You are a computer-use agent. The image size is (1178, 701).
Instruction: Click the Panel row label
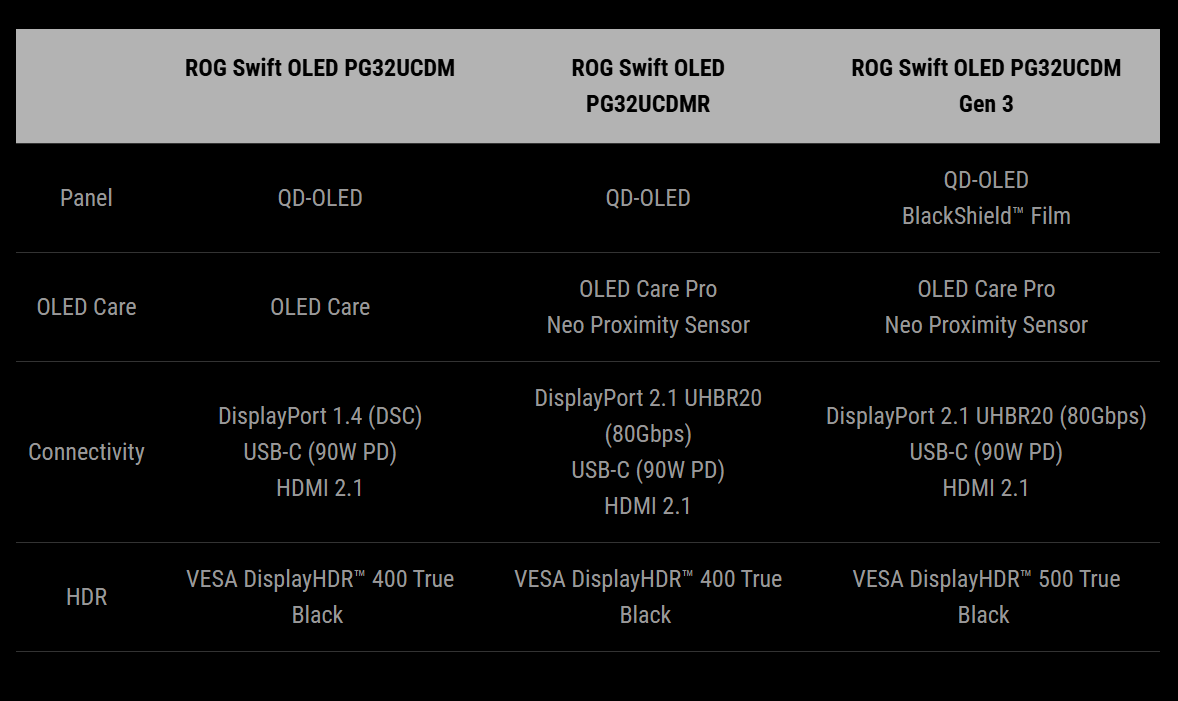(x=86, y=198)
